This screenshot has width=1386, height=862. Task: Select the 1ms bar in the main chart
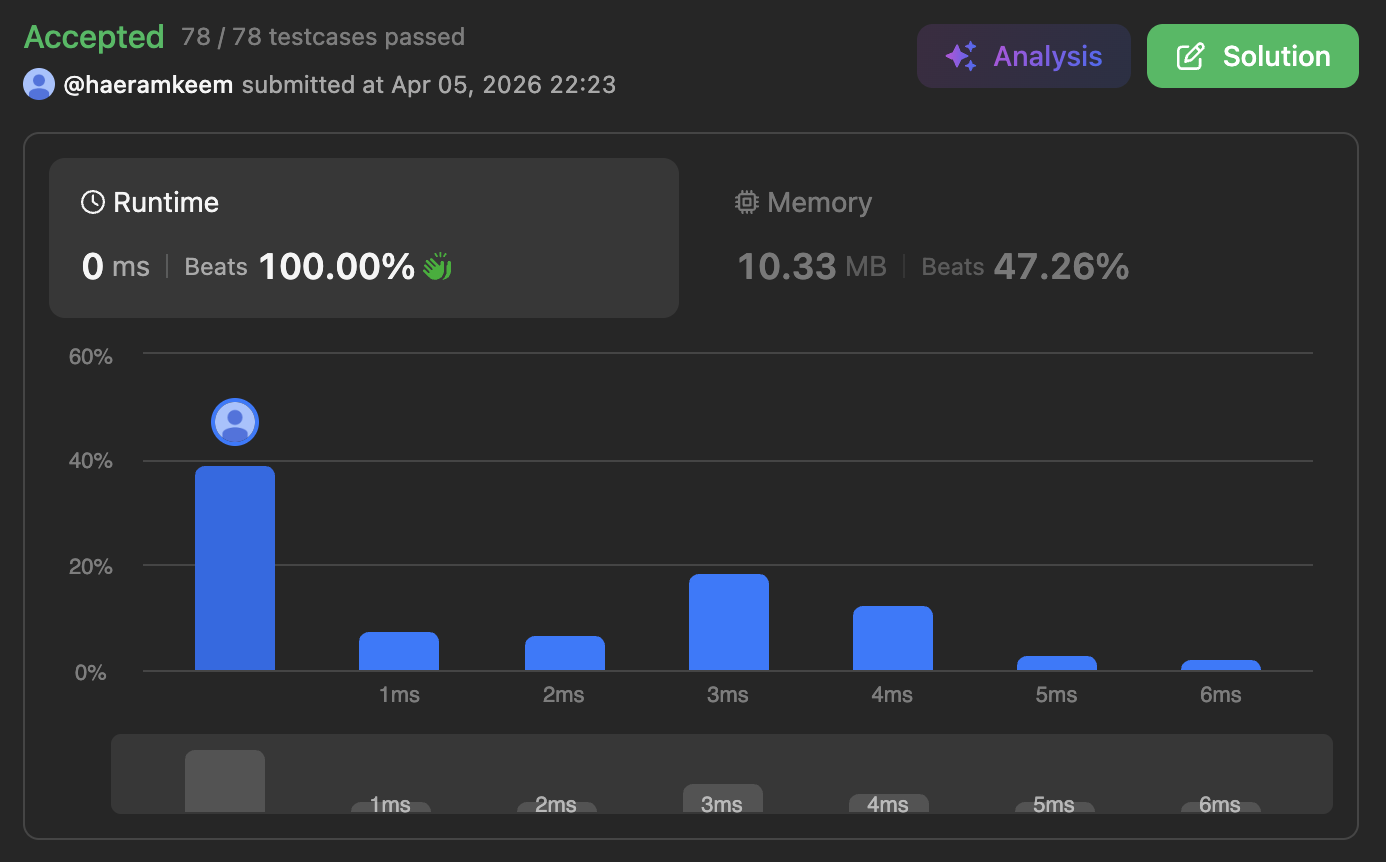(x=399, y=651)
